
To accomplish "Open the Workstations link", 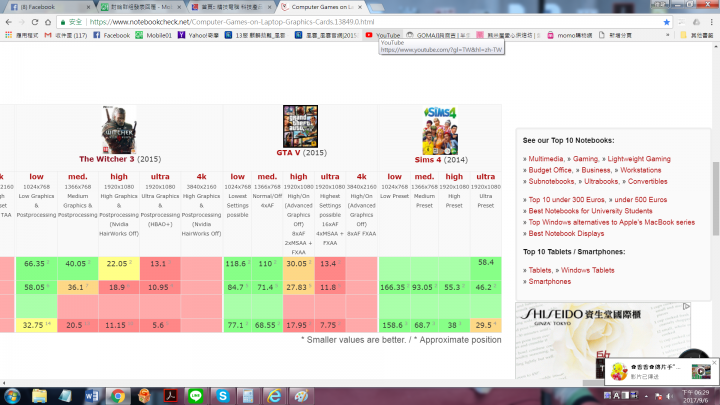I will (x=641, y=170).
